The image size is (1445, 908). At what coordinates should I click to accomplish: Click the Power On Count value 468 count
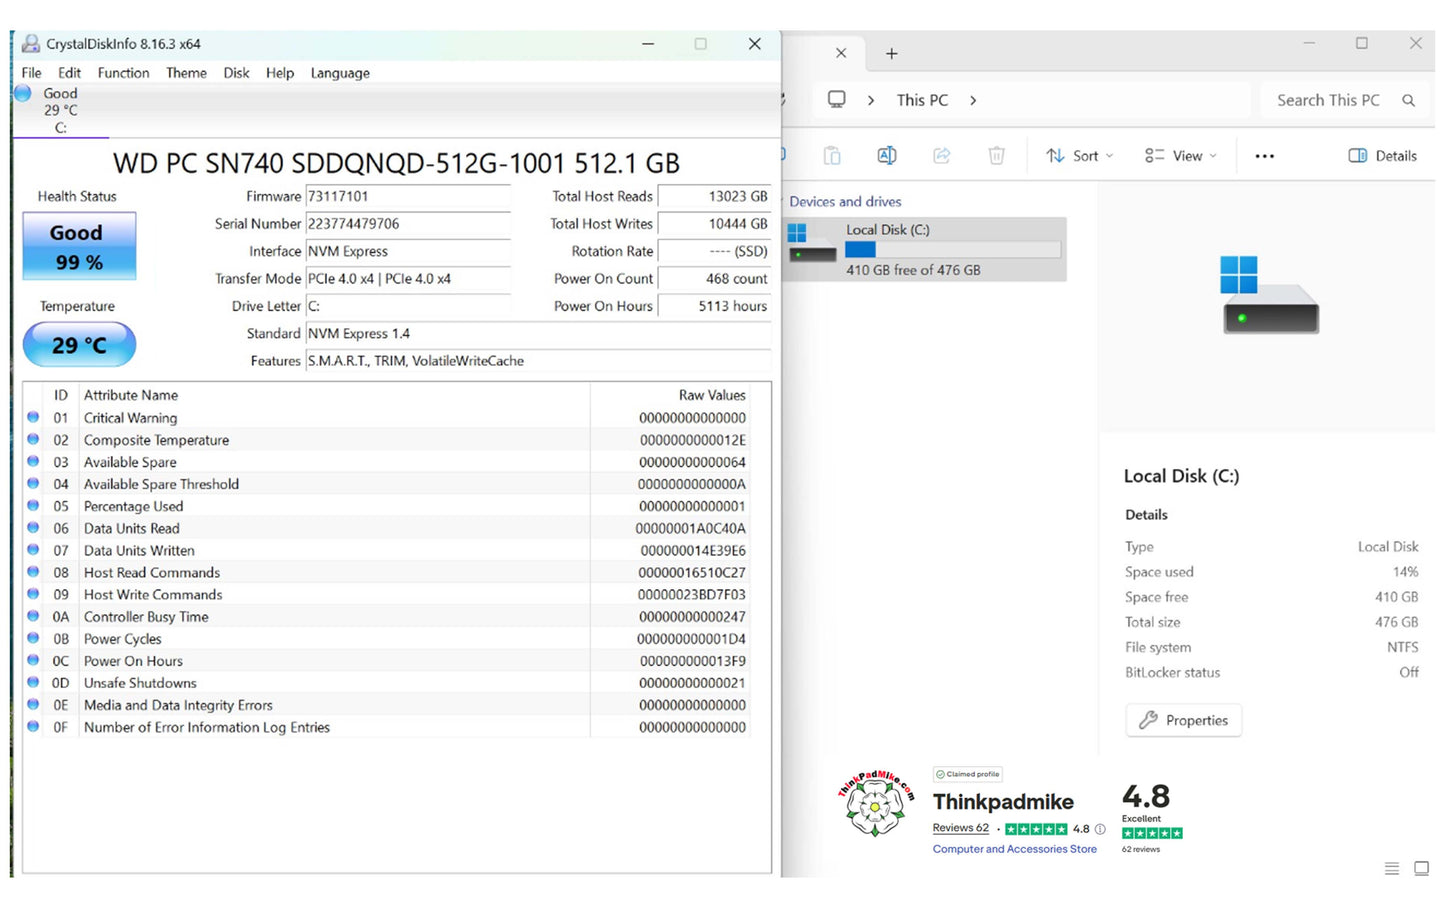click(714, 279)
